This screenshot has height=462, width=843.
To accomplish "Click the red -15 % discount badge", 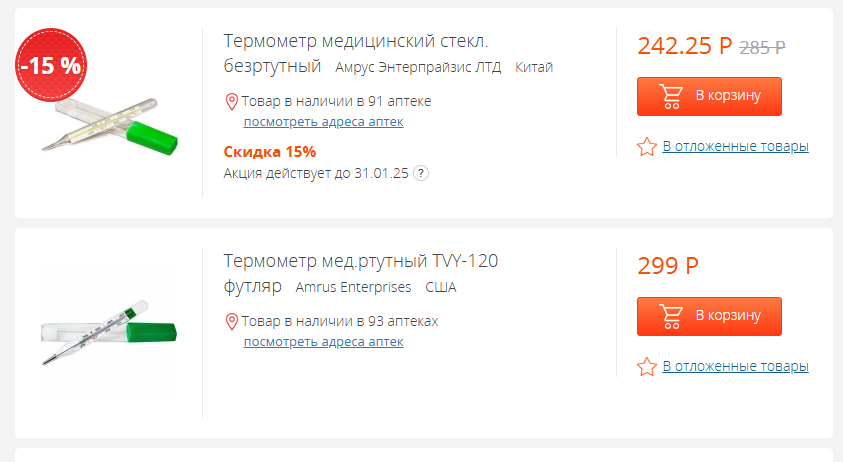I will [51, 65].
